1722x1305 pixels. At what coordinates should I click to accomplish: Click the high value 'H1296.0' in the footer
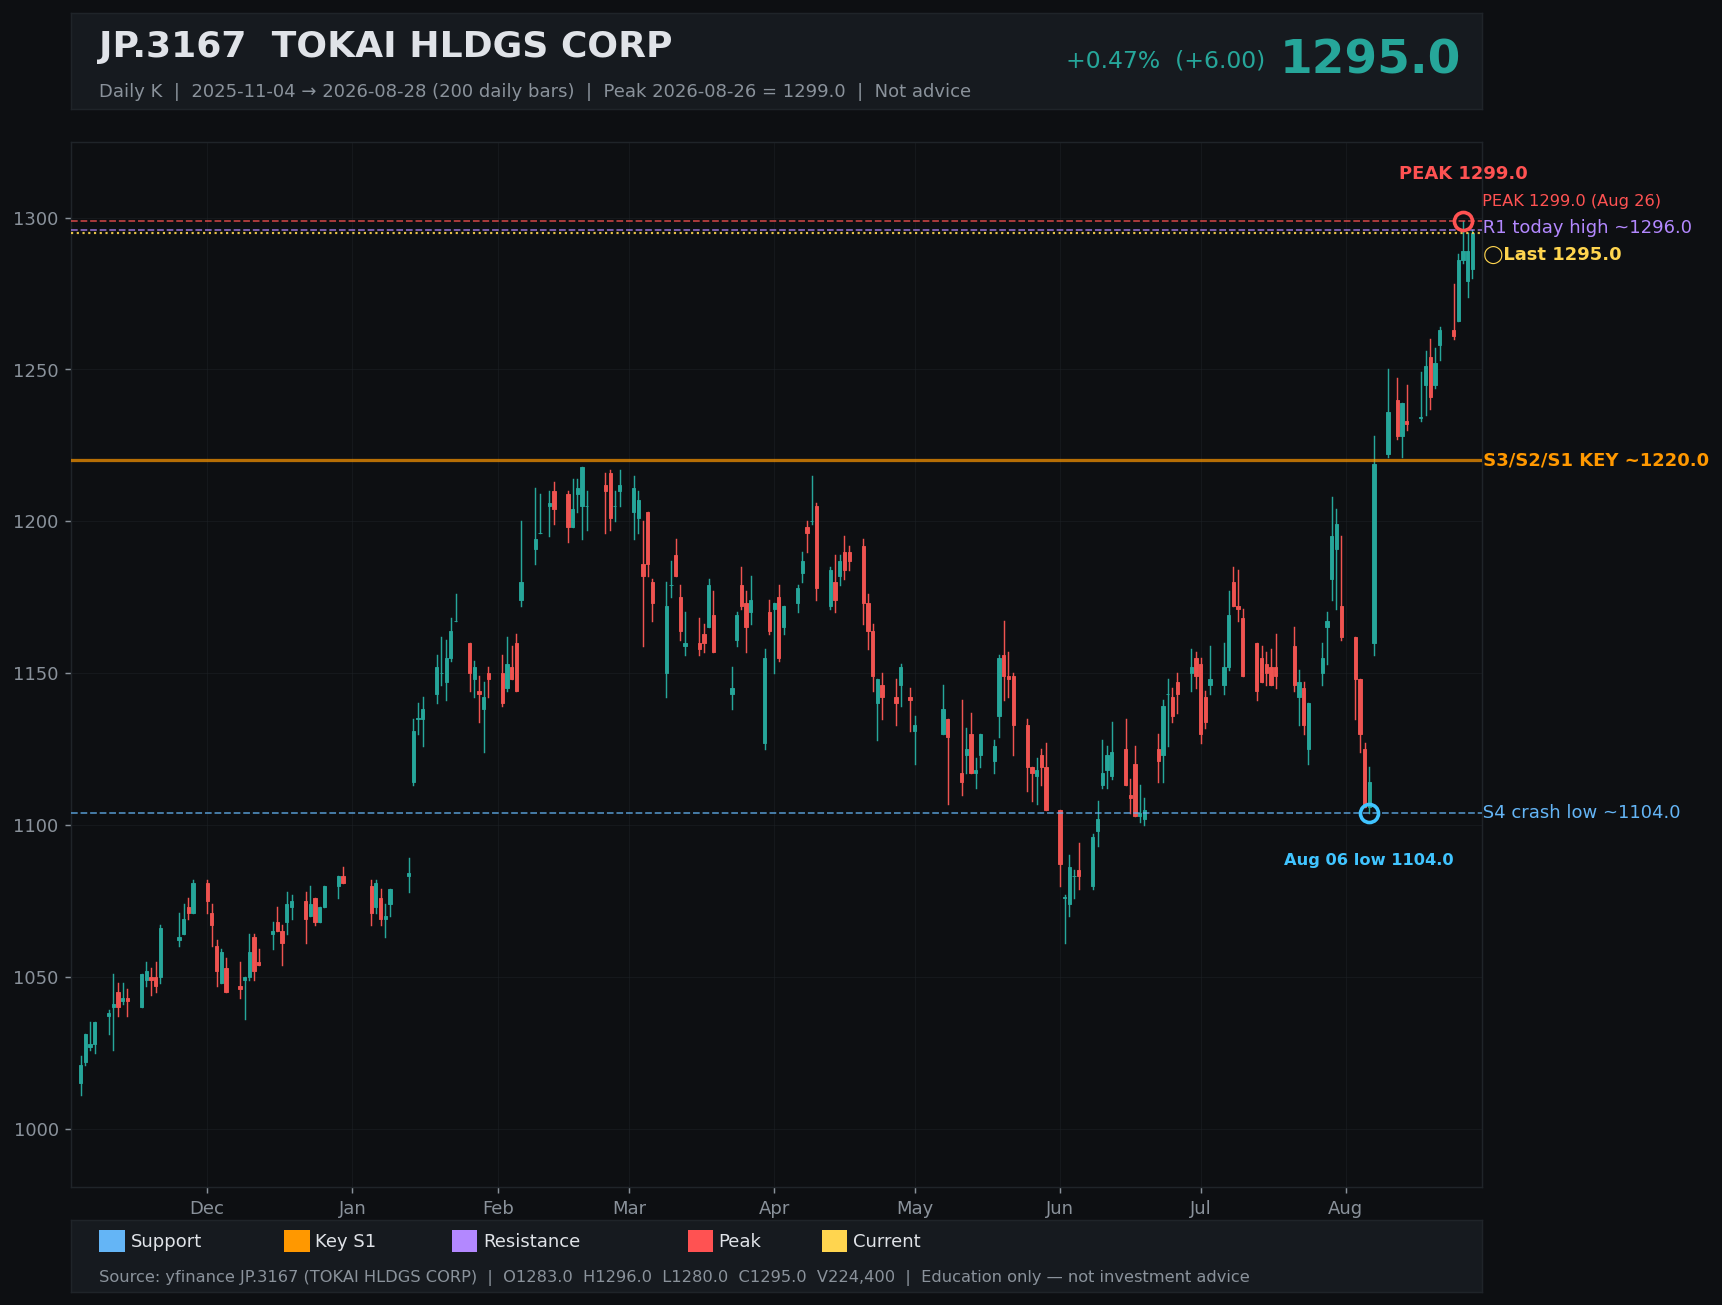coord(617,1277)
